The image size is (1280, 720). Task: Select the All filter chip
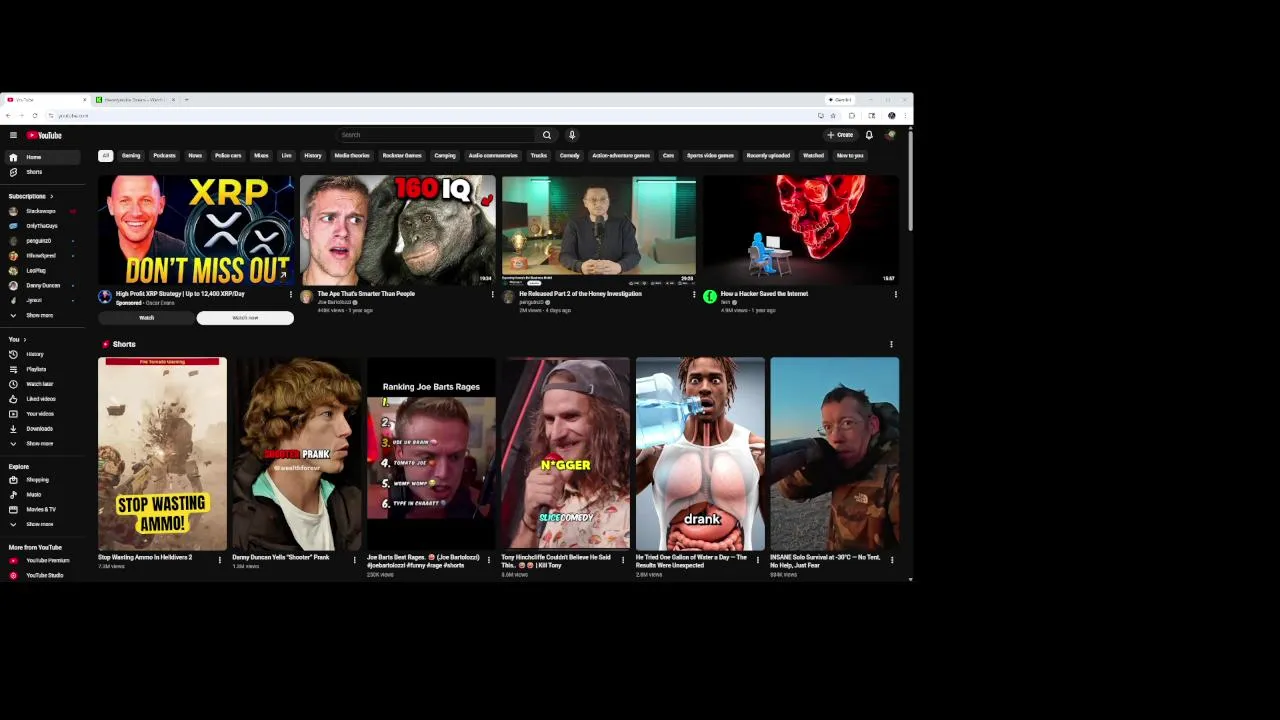[x=105, y=155]
